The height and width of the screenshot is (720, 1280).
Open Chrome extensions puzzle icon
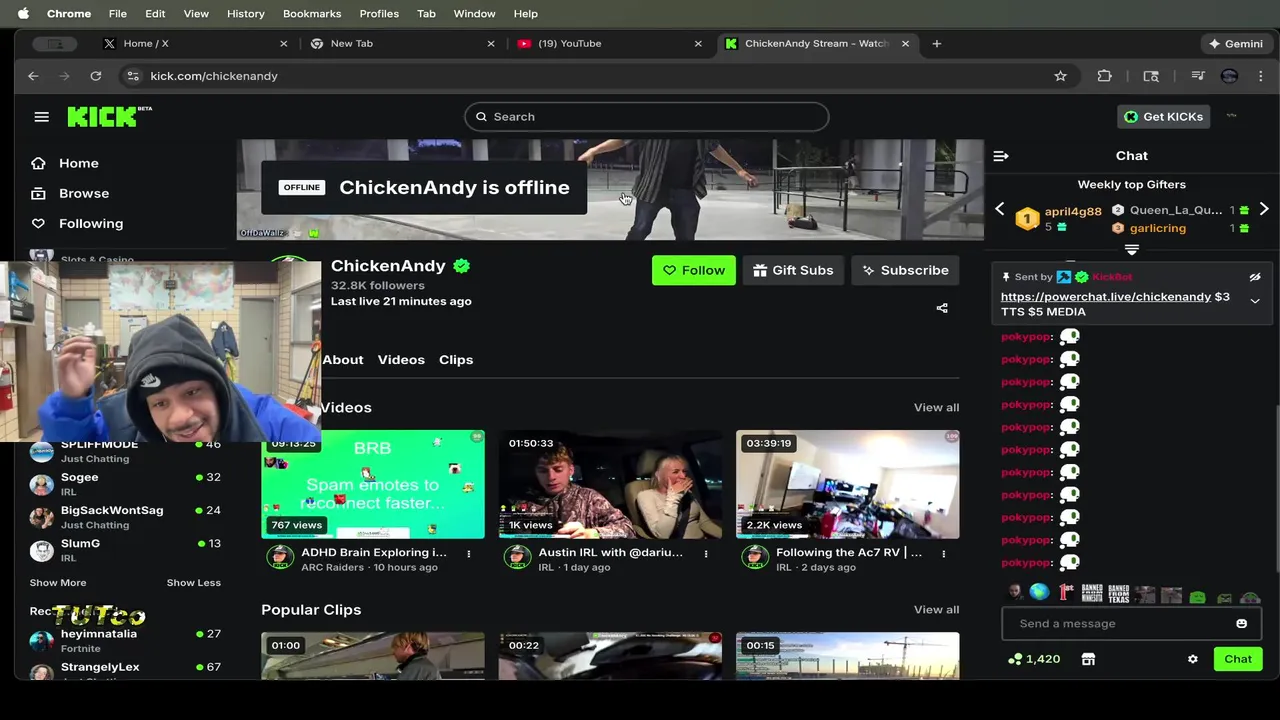[1104, 76]
